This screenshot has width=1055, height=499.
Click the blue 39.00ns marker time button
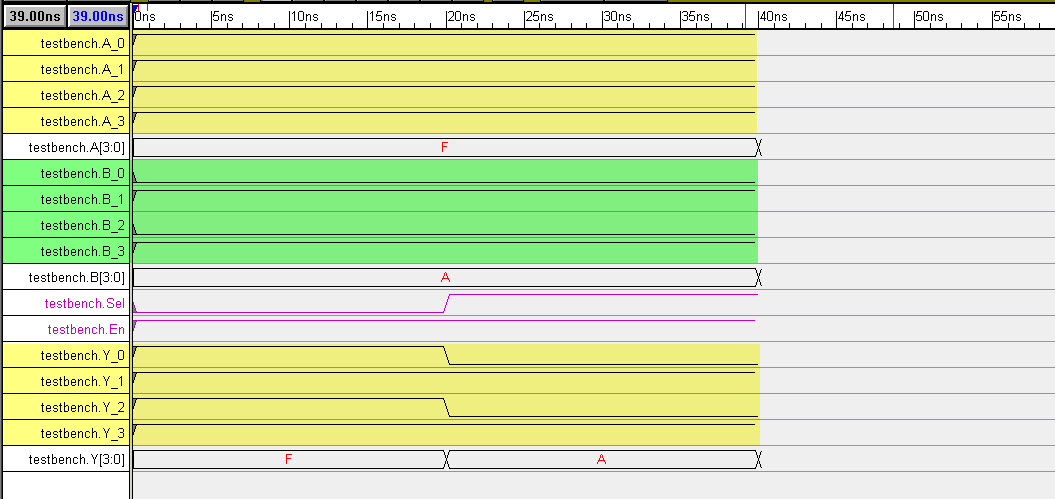point(98,16)
